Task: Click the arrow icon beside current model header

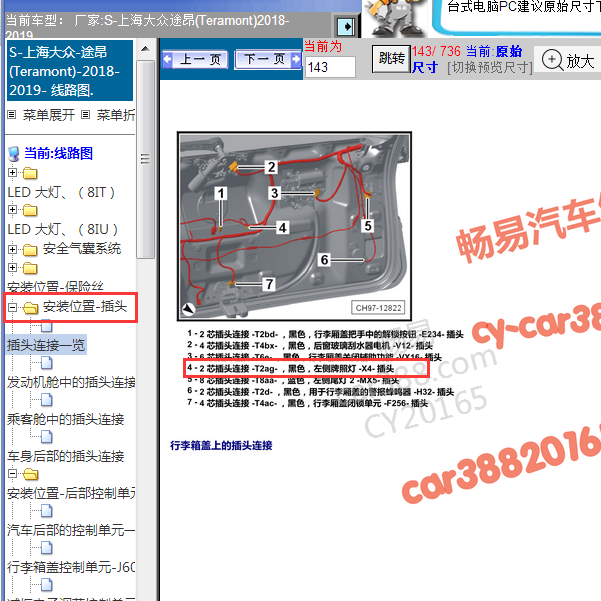Action: pos(347,27)
